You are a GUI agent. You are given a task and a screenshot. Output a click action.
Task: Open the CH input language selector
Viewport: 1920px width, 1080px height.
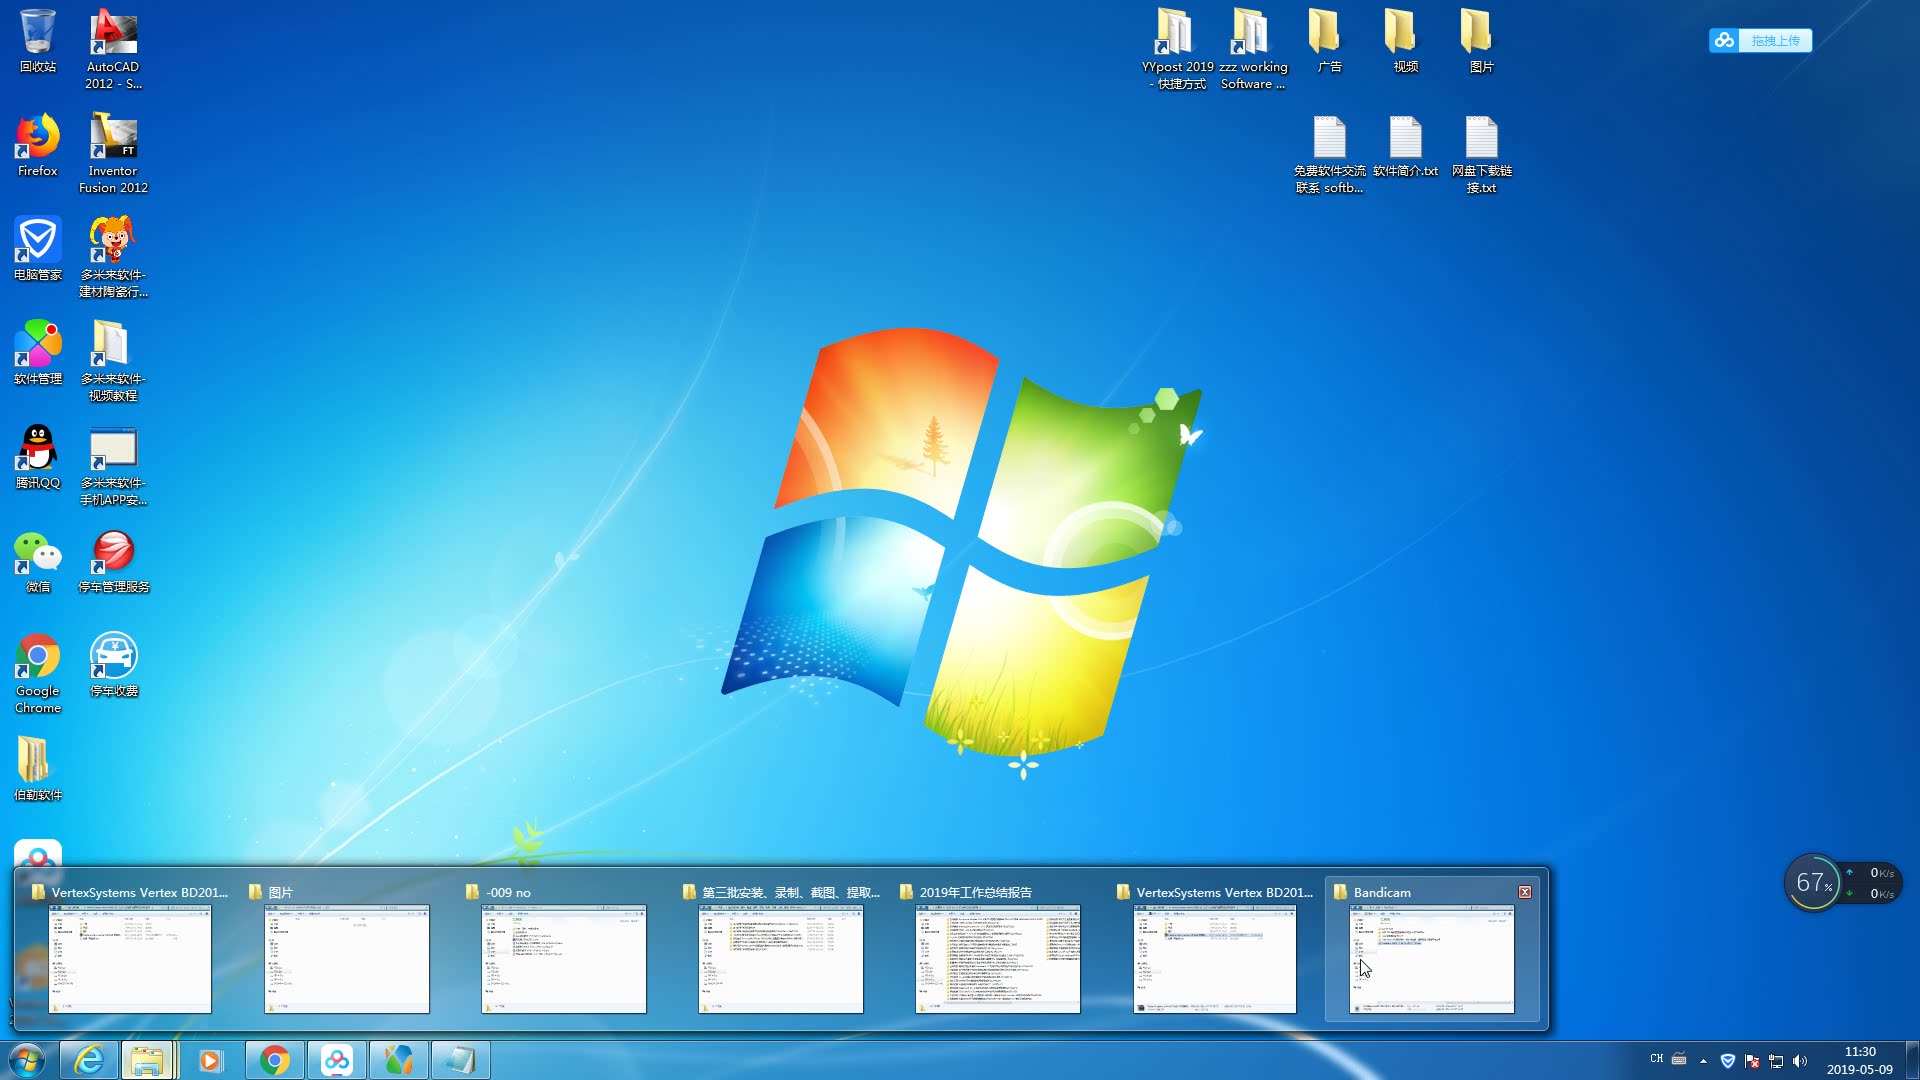coord(1657,1059)
